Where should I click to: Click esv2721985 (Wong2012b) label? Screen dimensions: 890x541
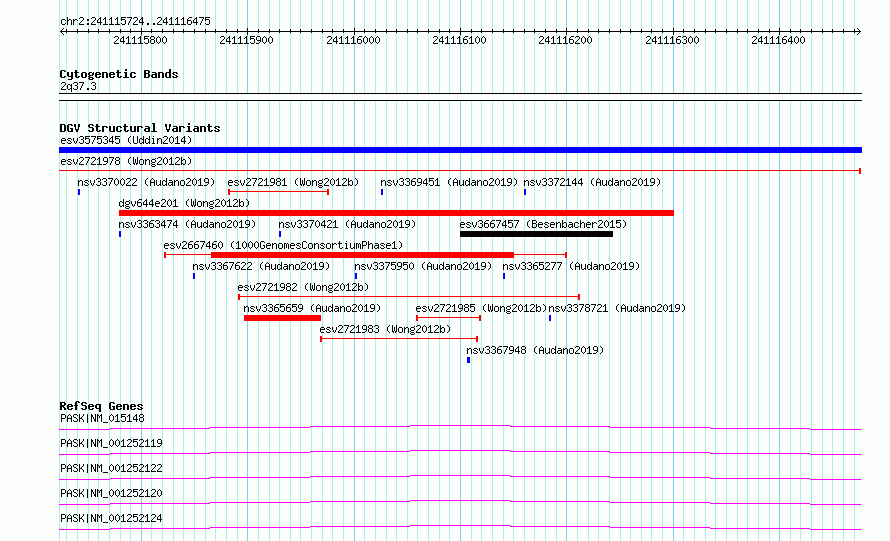pos(481,308)
